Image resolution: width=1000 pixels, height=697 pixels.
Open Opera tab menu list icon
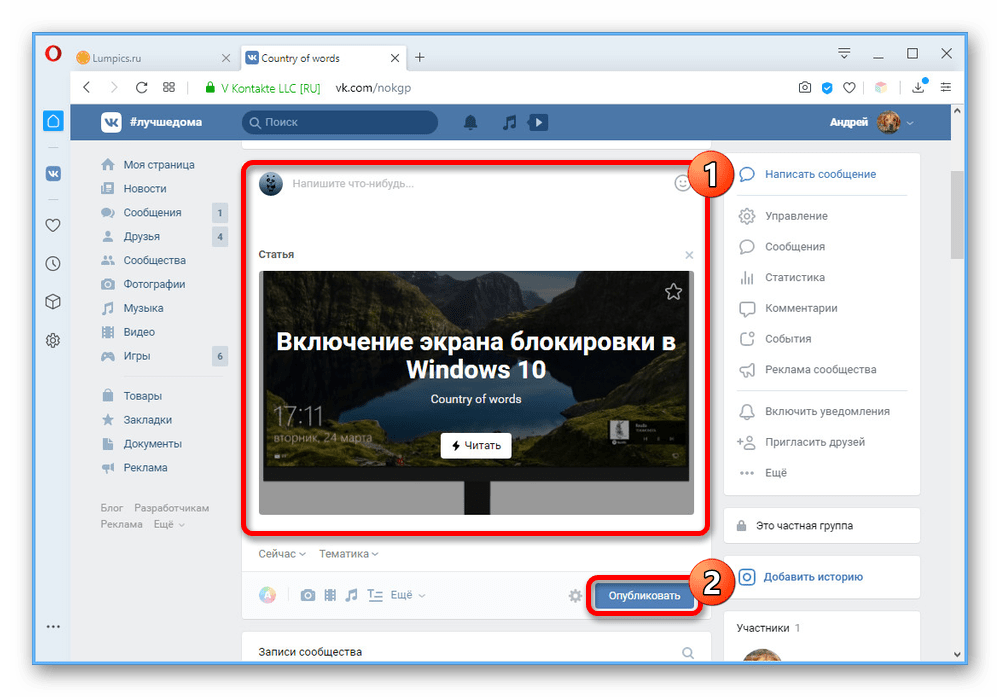click(844, 54)
